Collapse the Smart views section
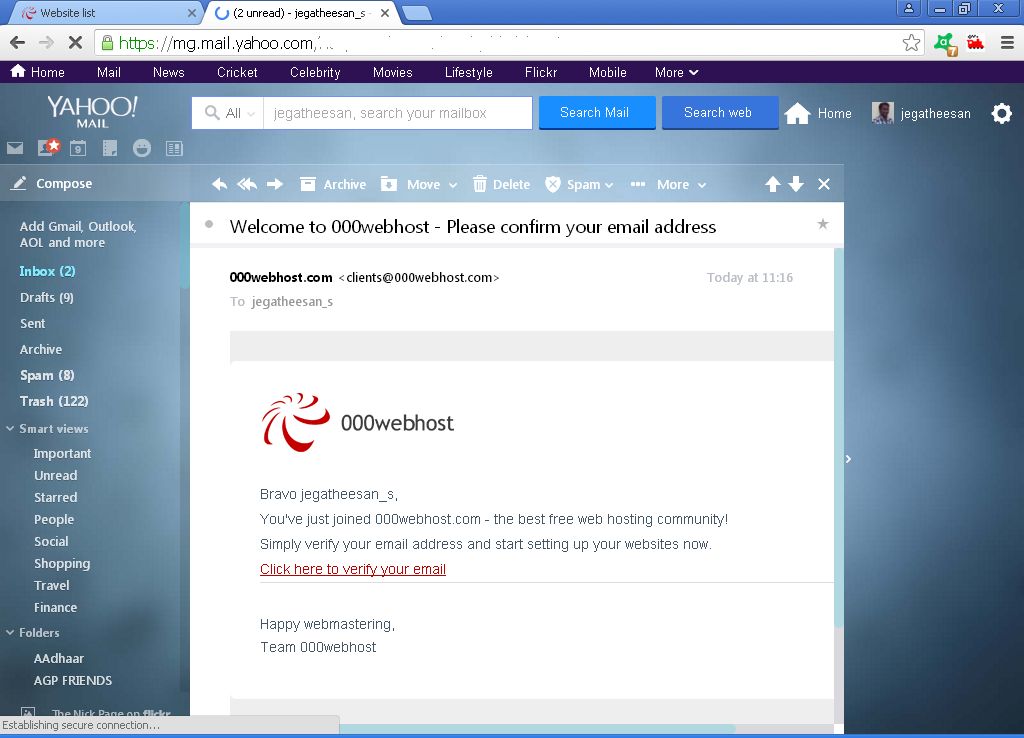 [10, 428]
